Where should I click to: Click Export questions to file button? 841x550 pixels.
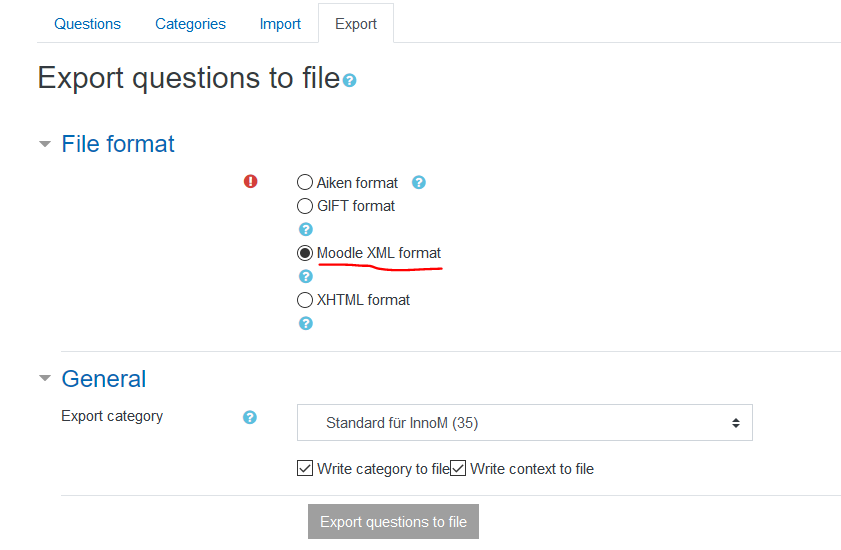393,522
